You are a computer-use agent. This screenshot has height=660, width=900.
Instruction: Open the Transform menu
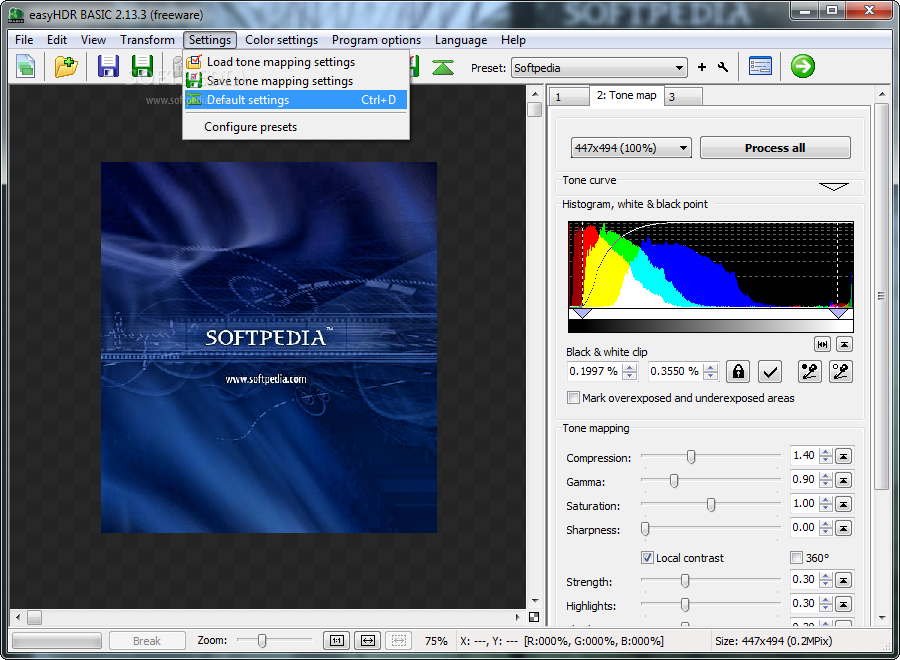[147, 40]
